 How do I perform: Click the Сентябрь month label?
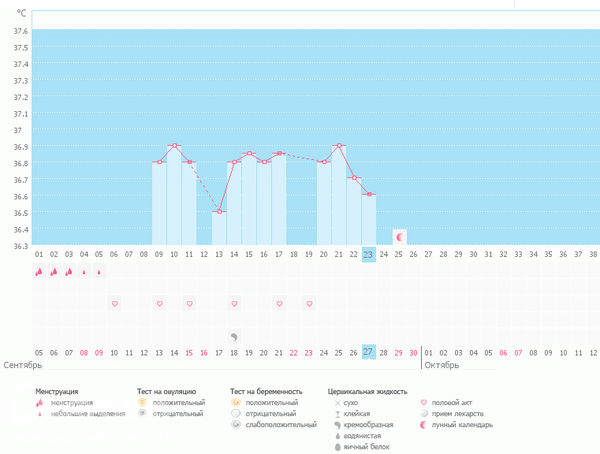pyautogui.click(x=24, y=366)
